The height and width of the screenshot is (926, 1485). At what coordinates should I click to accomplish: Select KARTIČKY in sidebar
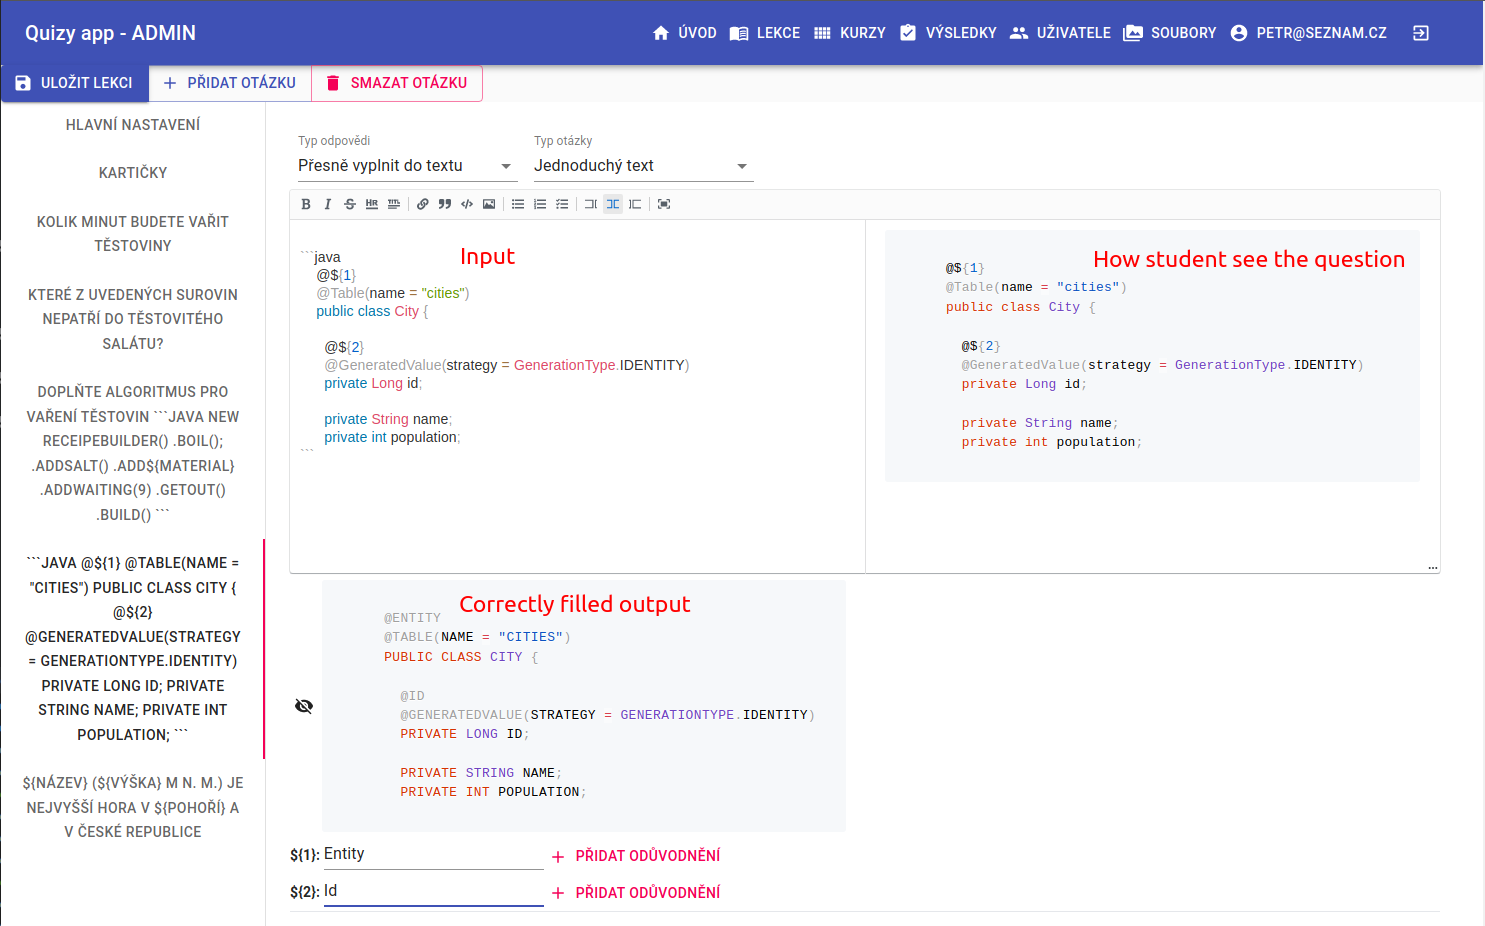[133, 173]
